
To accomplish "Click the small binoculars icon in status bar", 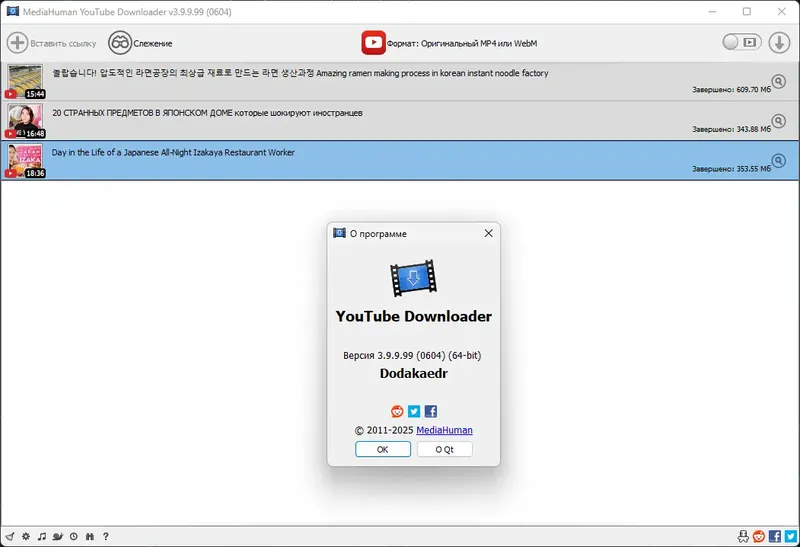I will click(x=90, y=536).
